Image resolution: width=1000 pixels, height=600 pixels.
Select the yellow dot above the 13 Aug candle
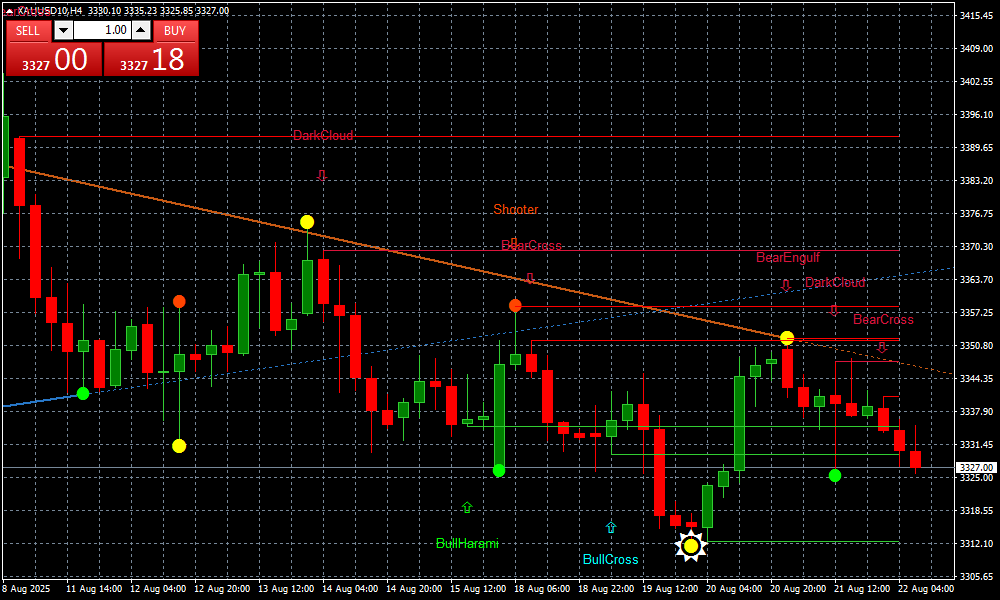(307, 222)
